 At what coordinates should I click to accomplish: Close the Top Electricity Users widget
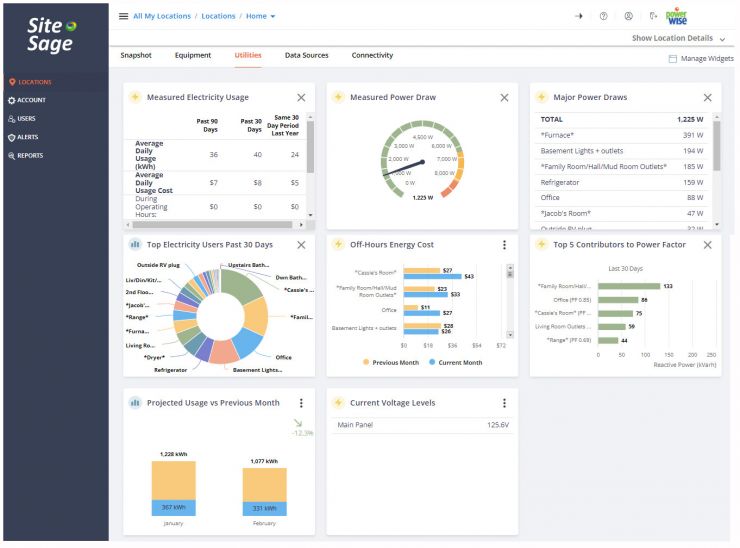coord(301,245)
